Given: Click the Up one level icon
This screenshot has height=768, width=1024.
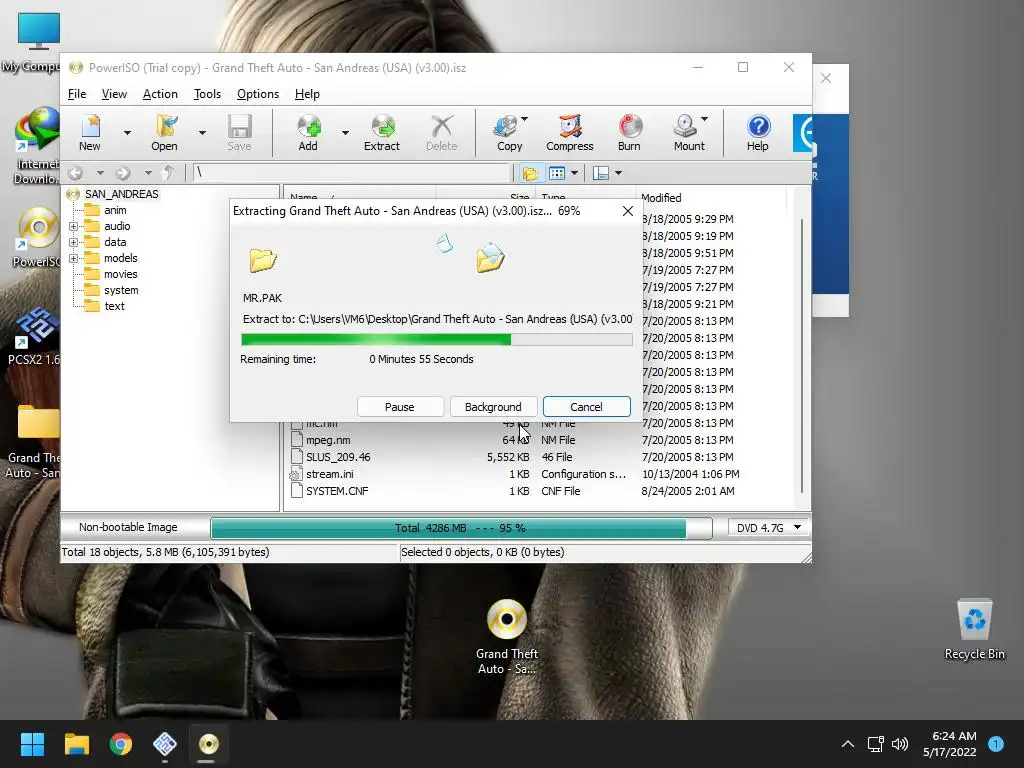Looking at the screenshot, I should [168, 173].
